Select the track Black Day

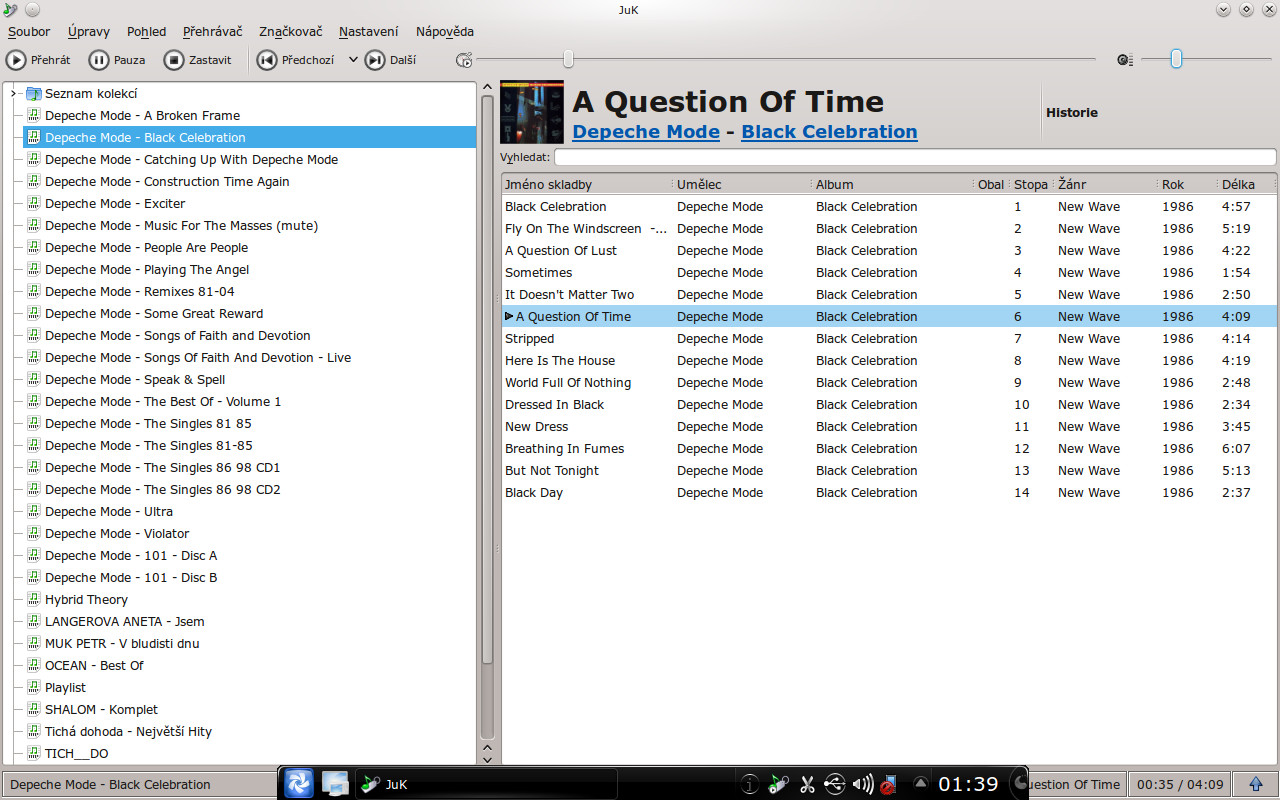pyautogui.click(x=889, y=493)
